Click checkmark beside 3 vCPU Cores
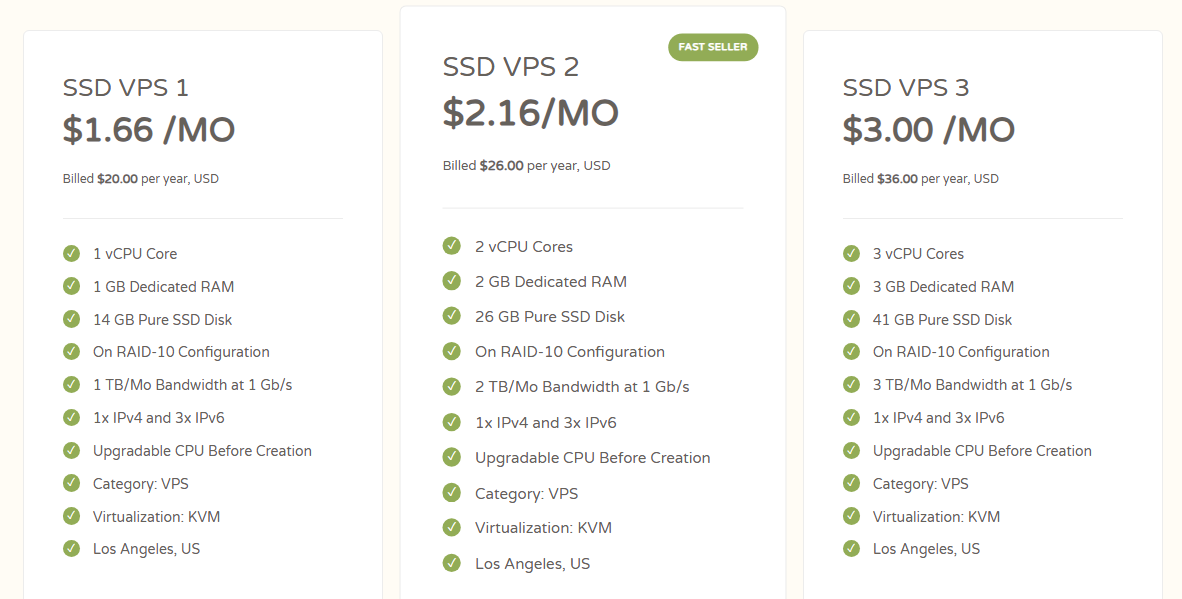 pyautogui.click(x=851, y=253)
